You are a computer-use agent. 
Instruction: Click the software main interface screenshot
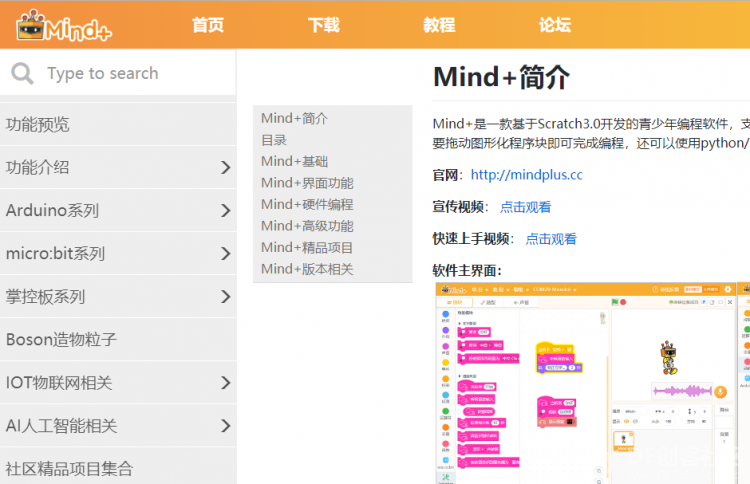pos(585,383)
